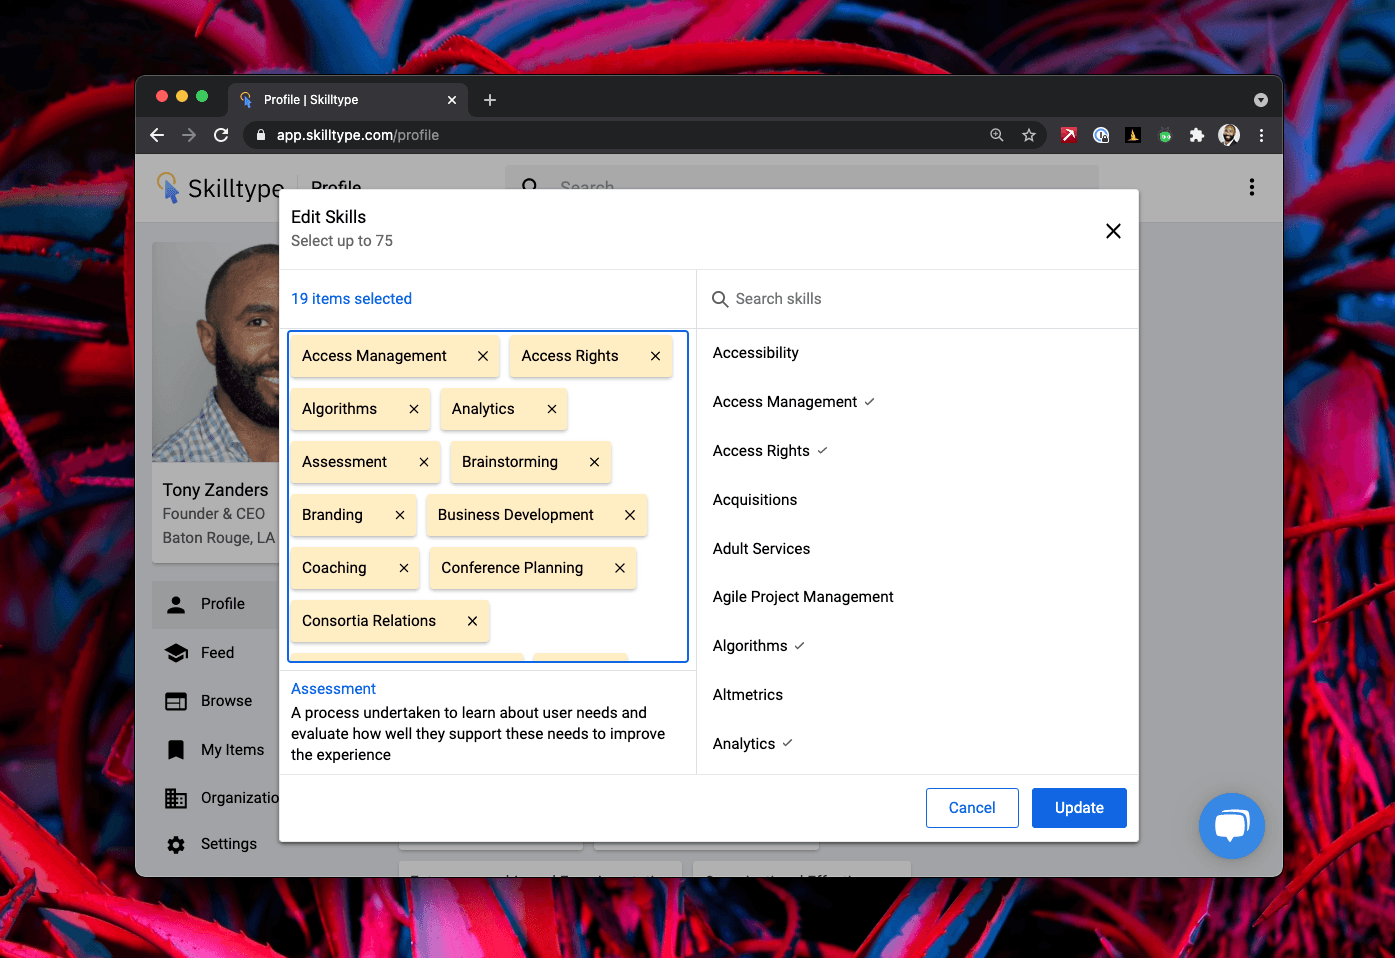Remove the Access Management skill chip

pos(483,356)
